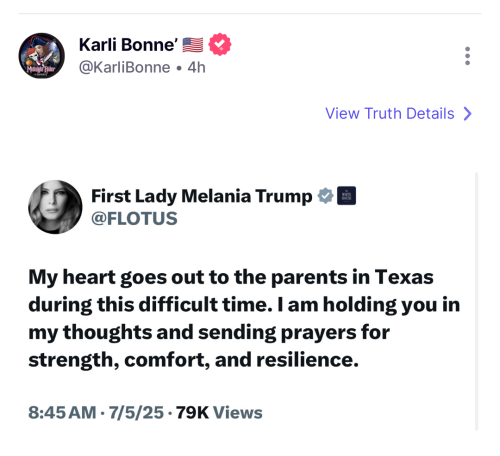Click the 4h post timestamp

196,67
